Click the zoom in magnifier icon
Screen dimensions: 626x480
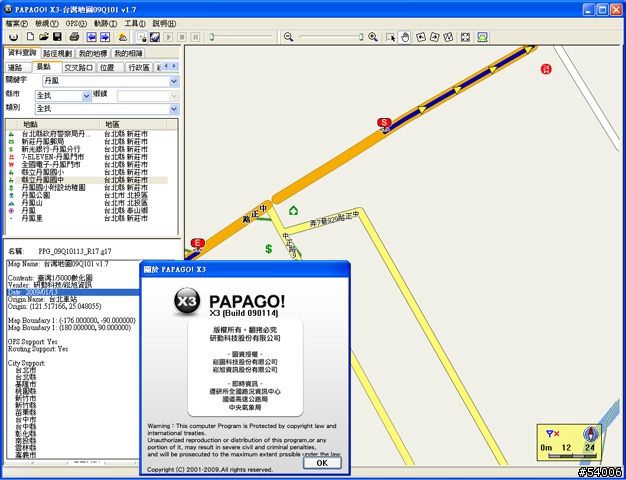tap(373, 37)
